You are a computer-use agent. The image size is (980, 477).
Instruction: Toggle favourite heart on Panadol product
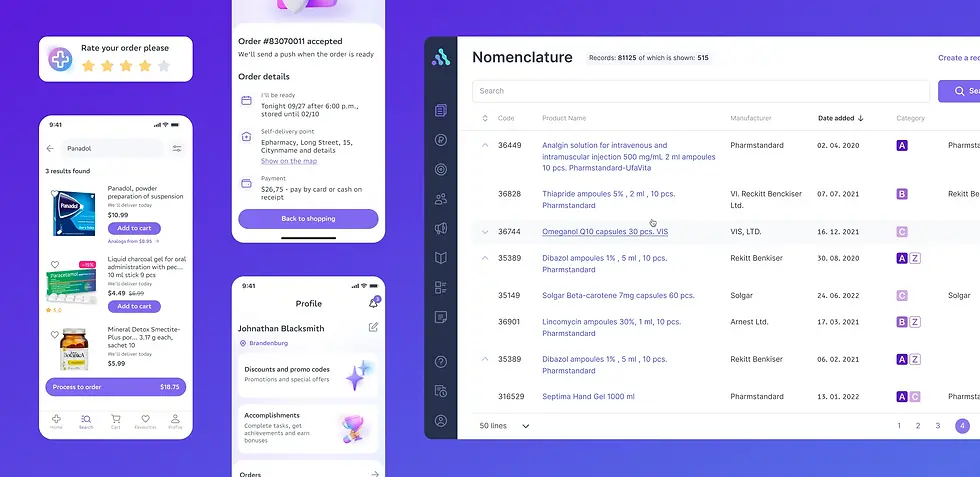(54, 194)
